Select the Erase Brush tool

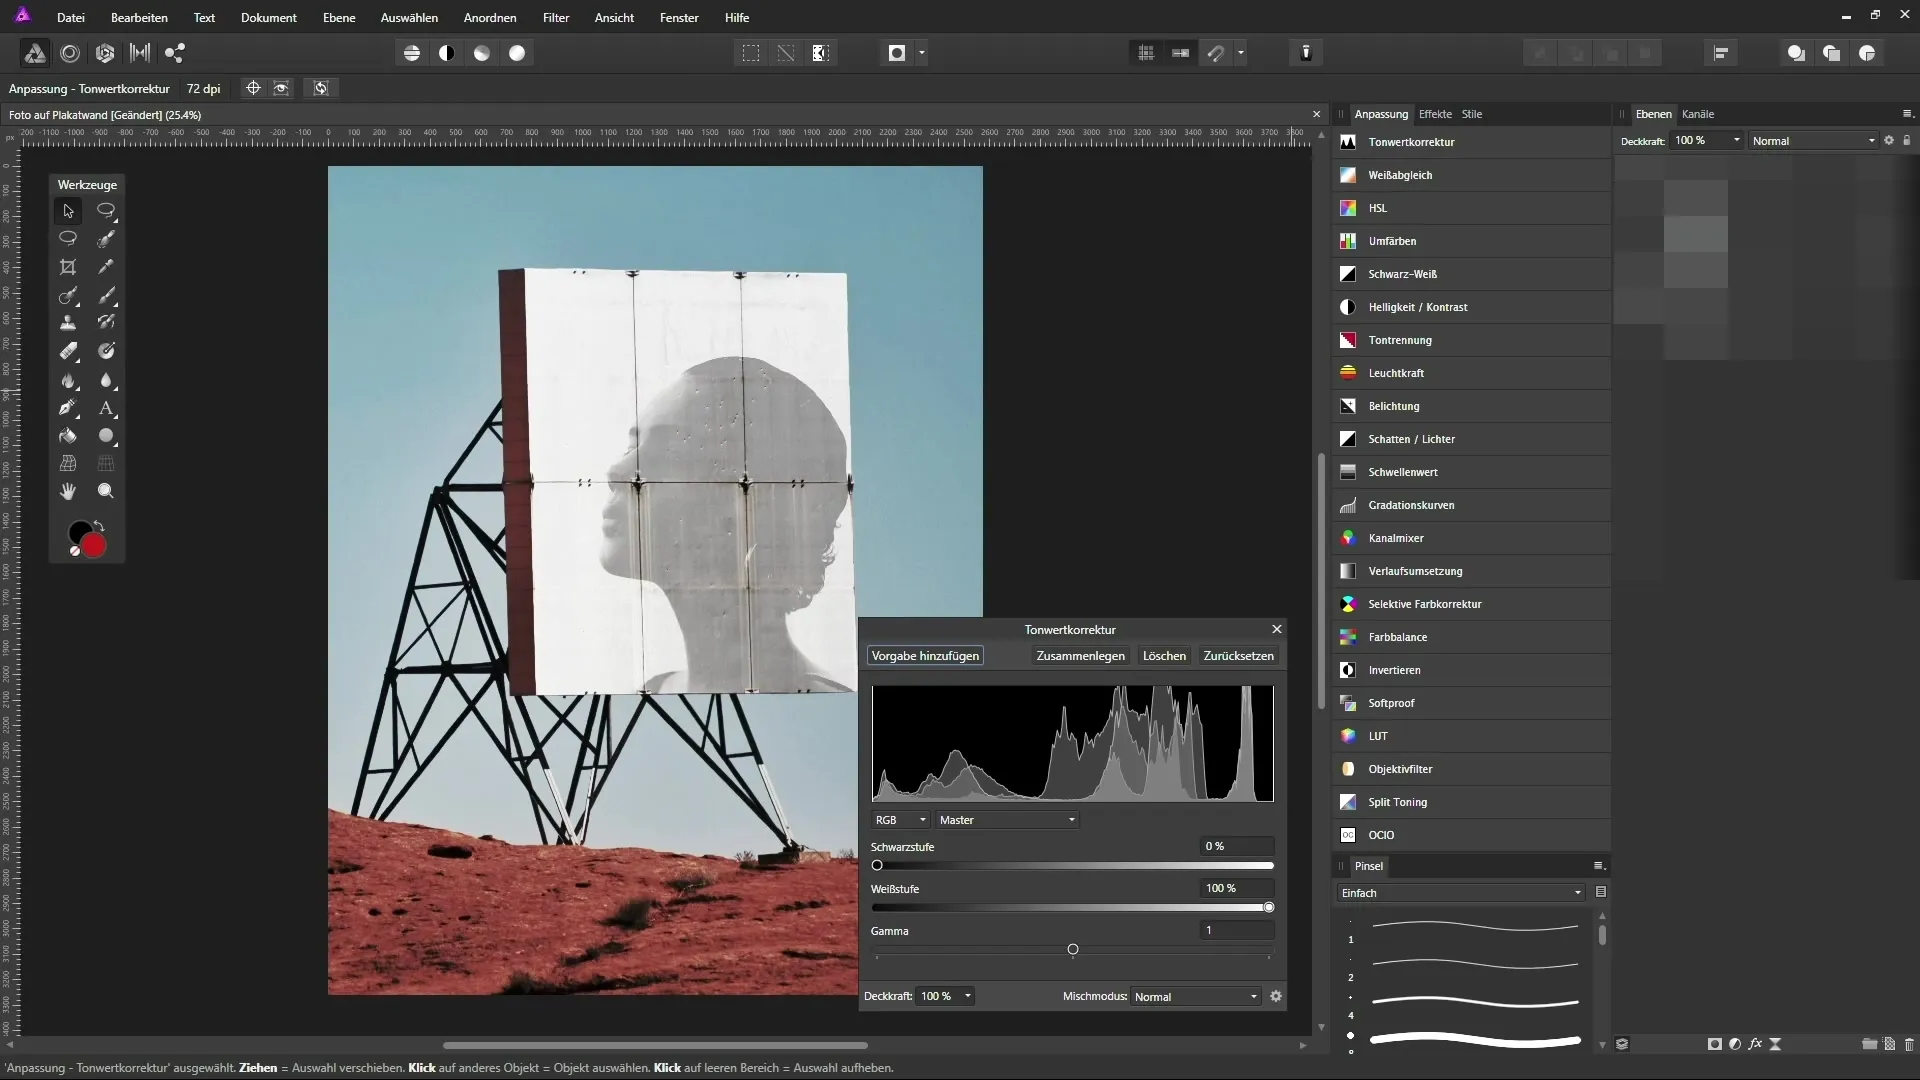tap(68, 351)
